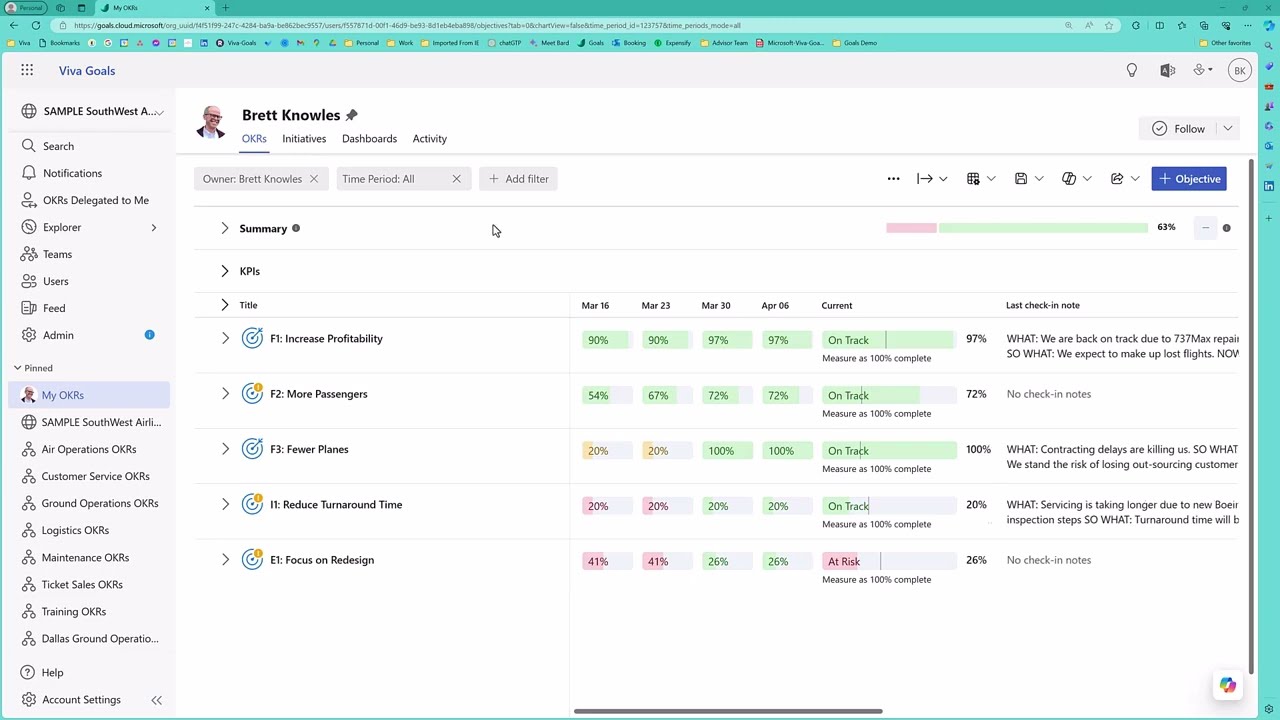Bookmark page with the star icon
Screen dimensions: 1280x720
coord(1108,25)
